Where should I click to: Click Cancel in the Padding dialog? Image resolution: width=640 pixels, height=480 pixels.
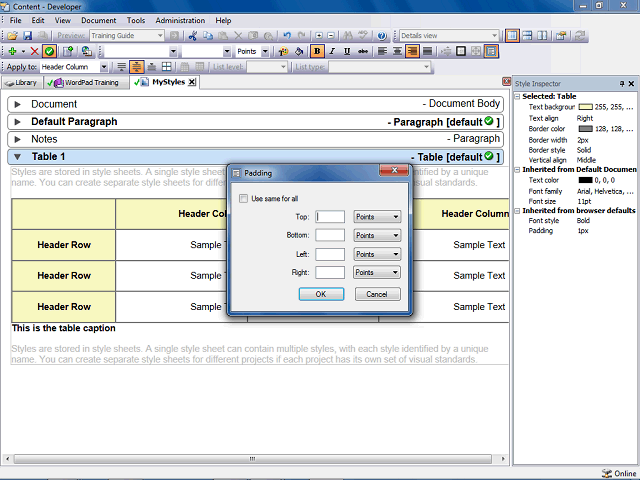[378, 294]
